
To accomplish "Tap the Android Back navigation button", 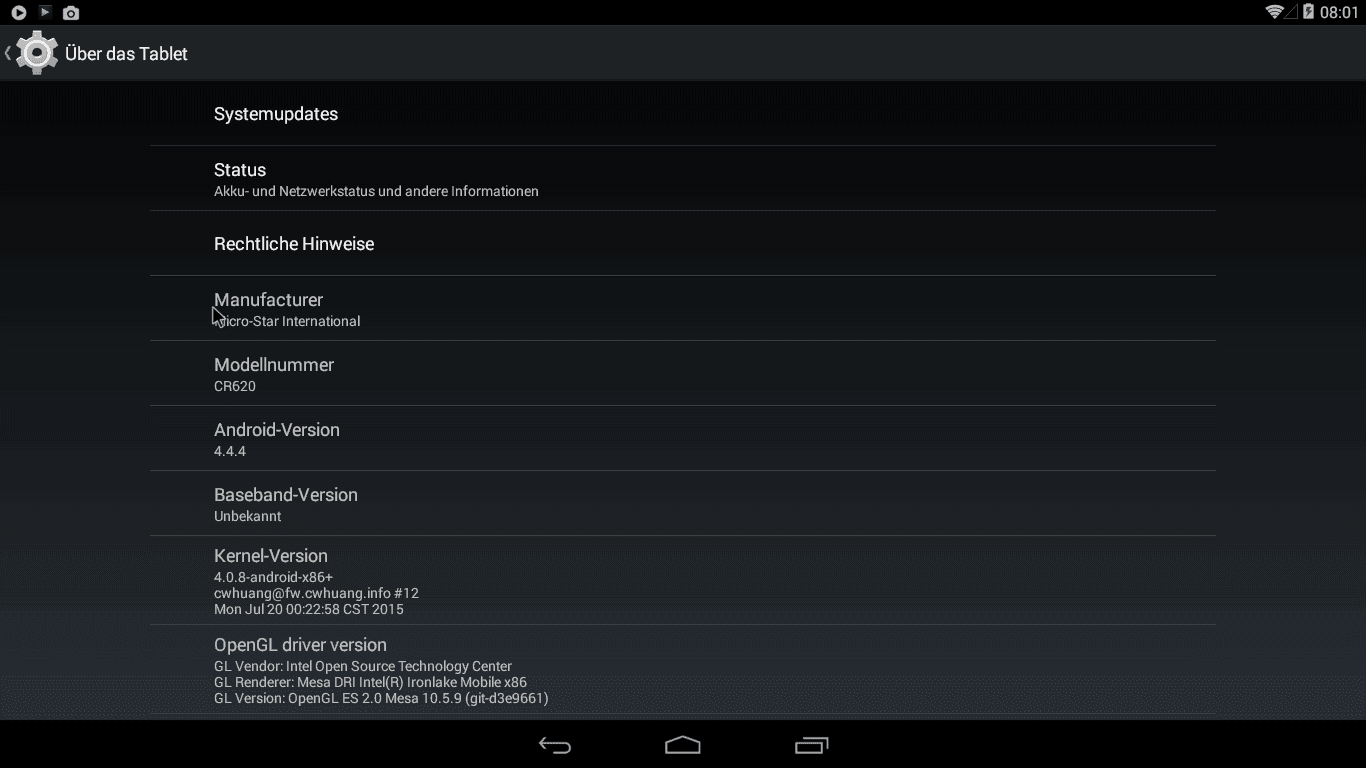I will pyautogui.click(x=555, y=745).
